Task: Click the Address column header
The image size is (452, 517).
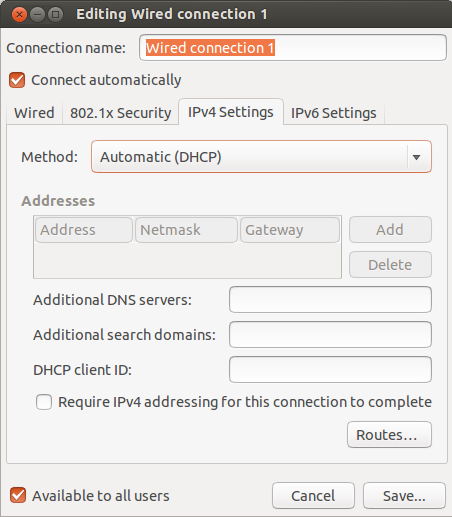Action: click(84, 230)
